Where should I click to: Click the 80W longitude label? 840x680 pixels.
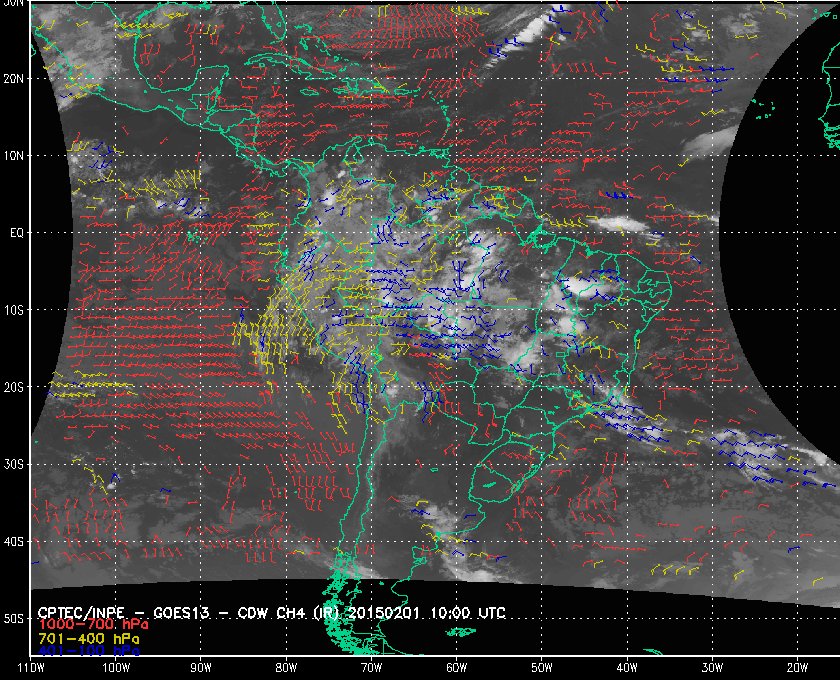pyautogui.click(x=286, y=668)
